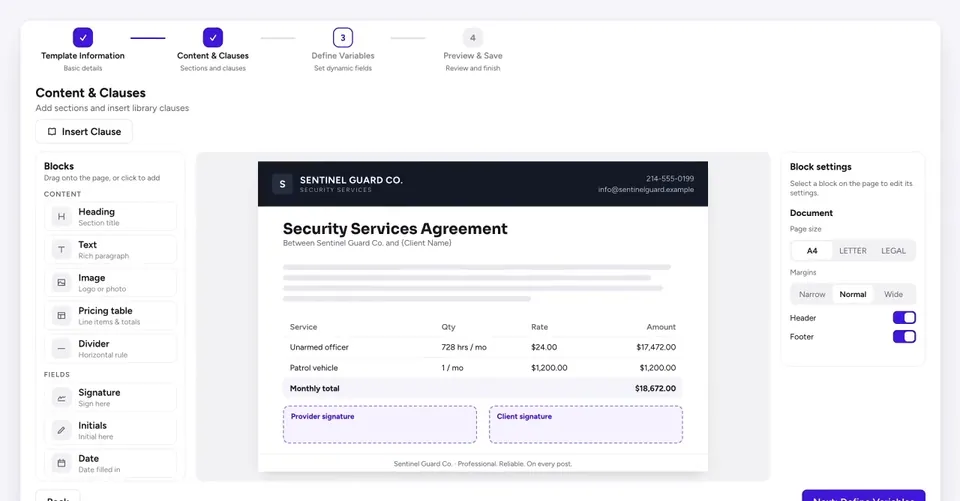This screenshot has height=501, width=960.
Task: Click the phone number 214-555-0199
Action: coord(670,179)
